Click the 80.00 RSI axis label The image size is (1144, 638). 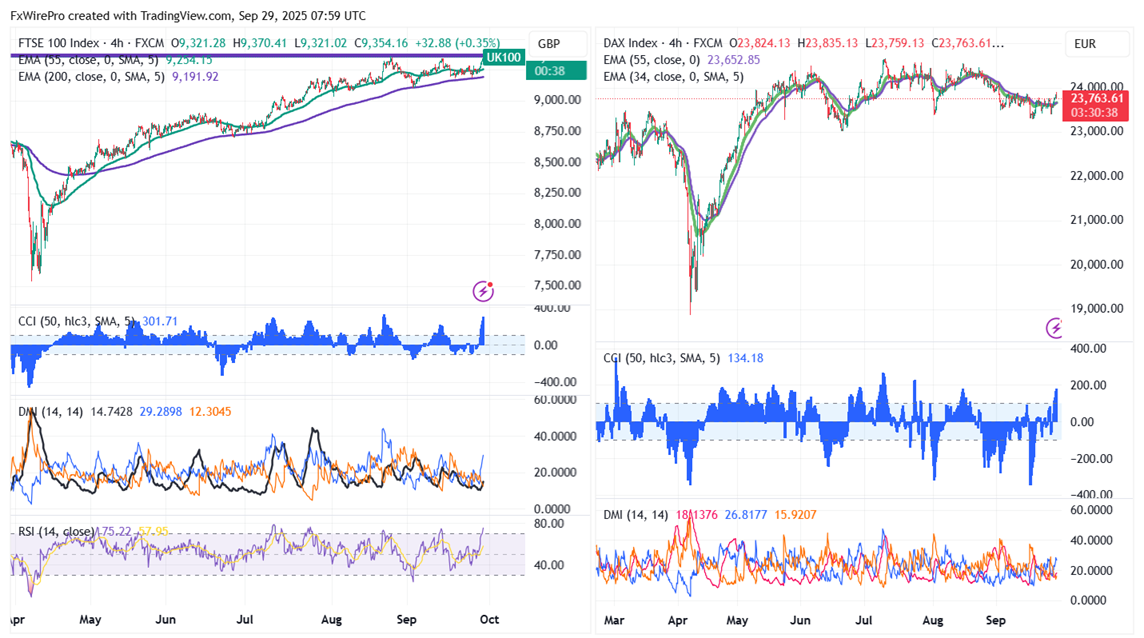(549, 523)
